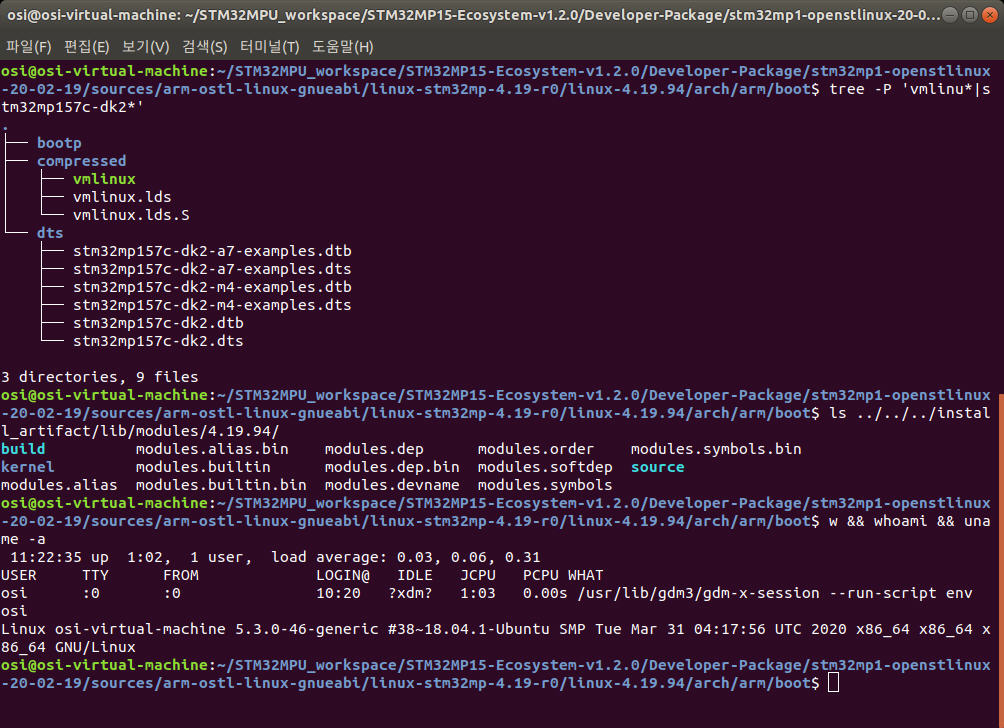1004x728 pixels.
Task: Click 'modules.order' in ls output
Action: pyautogui.click(x=536, y=449)
